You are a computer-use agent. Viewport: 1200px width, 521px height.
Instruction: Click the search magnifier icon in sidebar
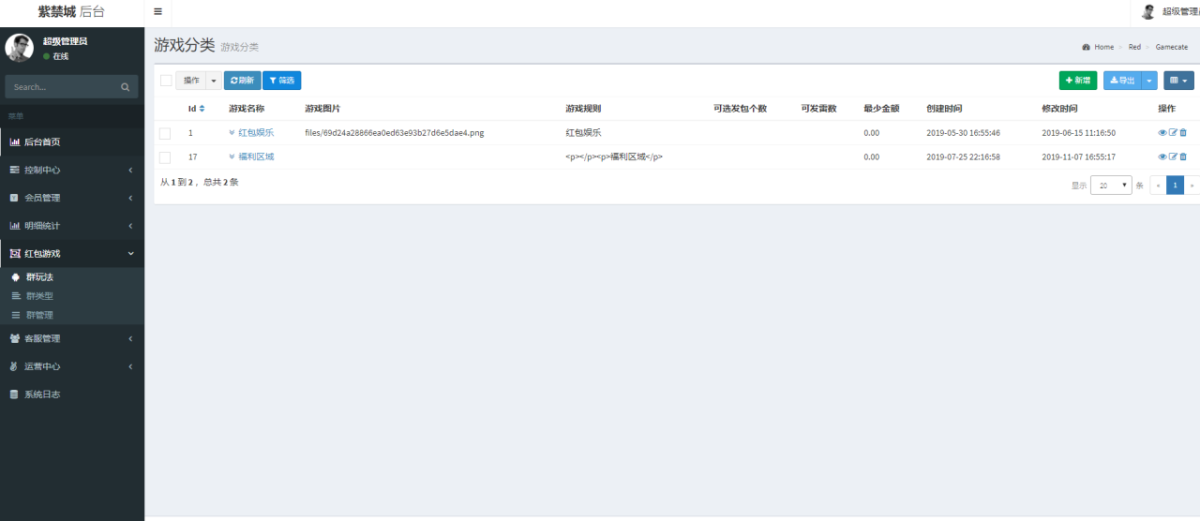pyautogui.click(x=125, y=87)
